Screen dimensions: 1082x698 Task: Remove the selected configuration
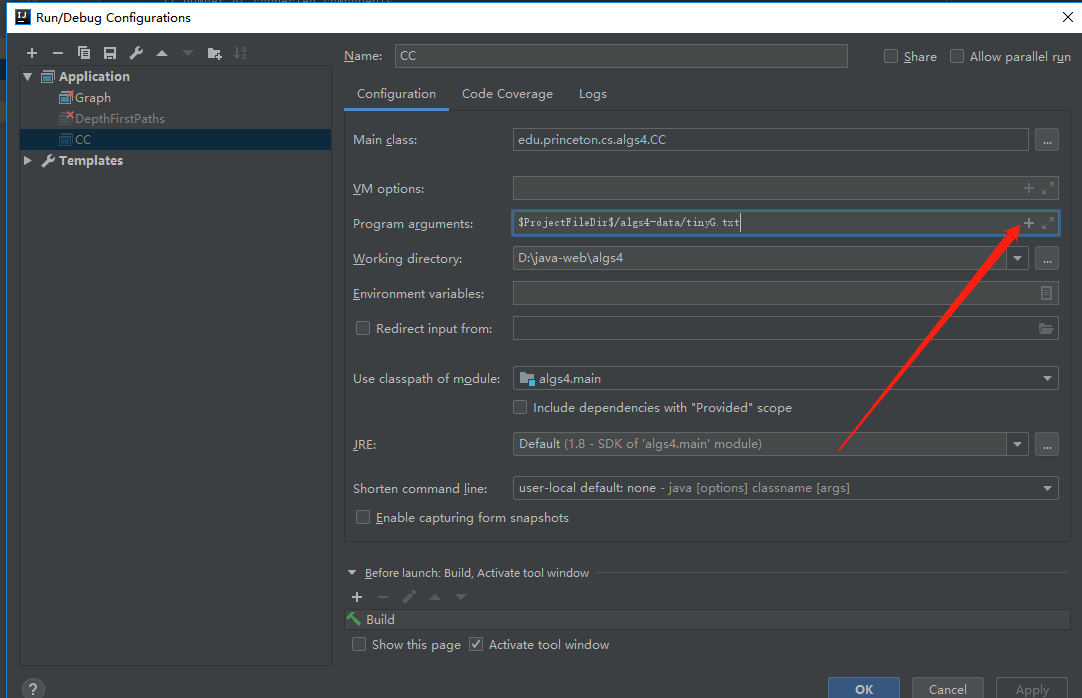point(58,53)
